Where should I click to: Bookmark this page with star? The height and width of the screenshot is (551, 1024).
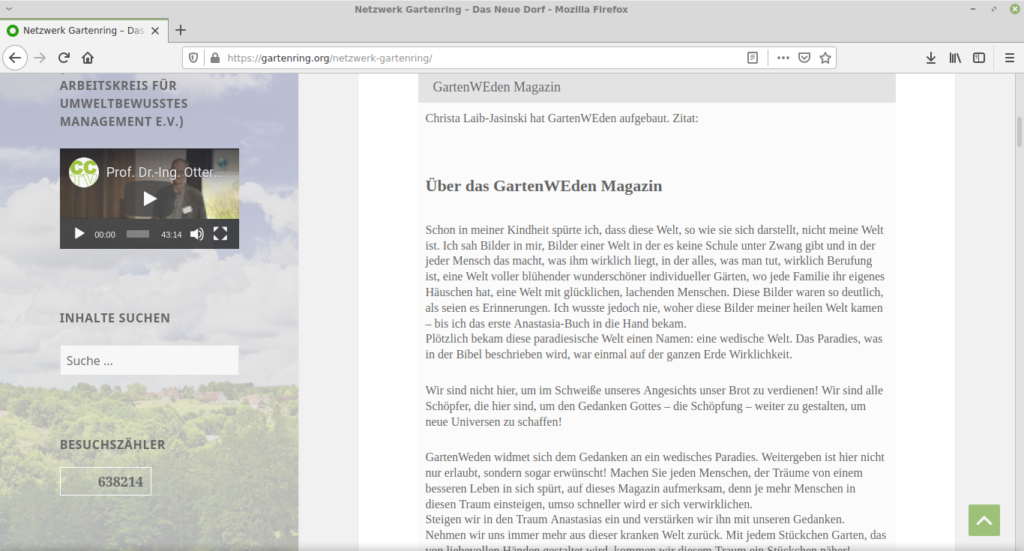[x=825, y=58]
